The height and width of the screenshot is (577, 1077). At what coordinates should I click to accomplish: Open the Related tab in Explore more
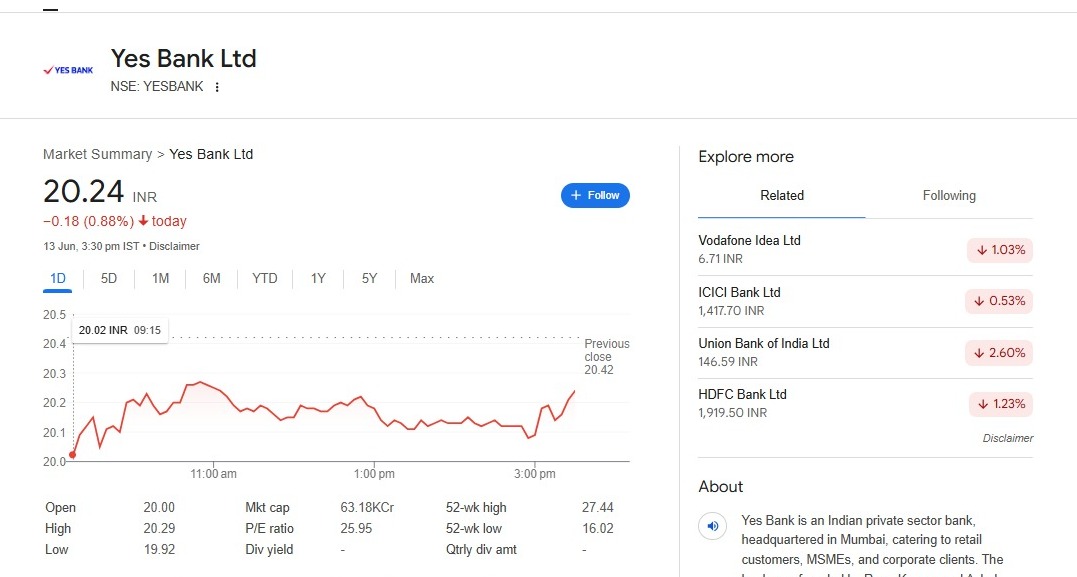tap(782, 196)
